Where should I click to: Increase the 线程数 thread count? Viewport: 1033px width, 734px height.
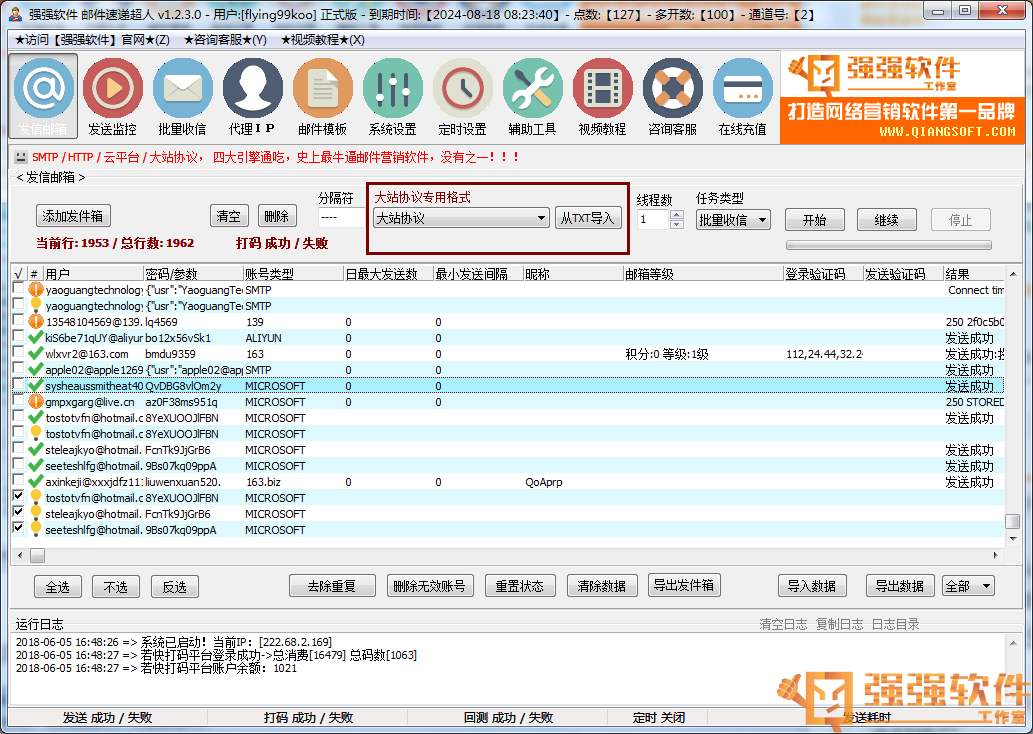tap(677, 215)
